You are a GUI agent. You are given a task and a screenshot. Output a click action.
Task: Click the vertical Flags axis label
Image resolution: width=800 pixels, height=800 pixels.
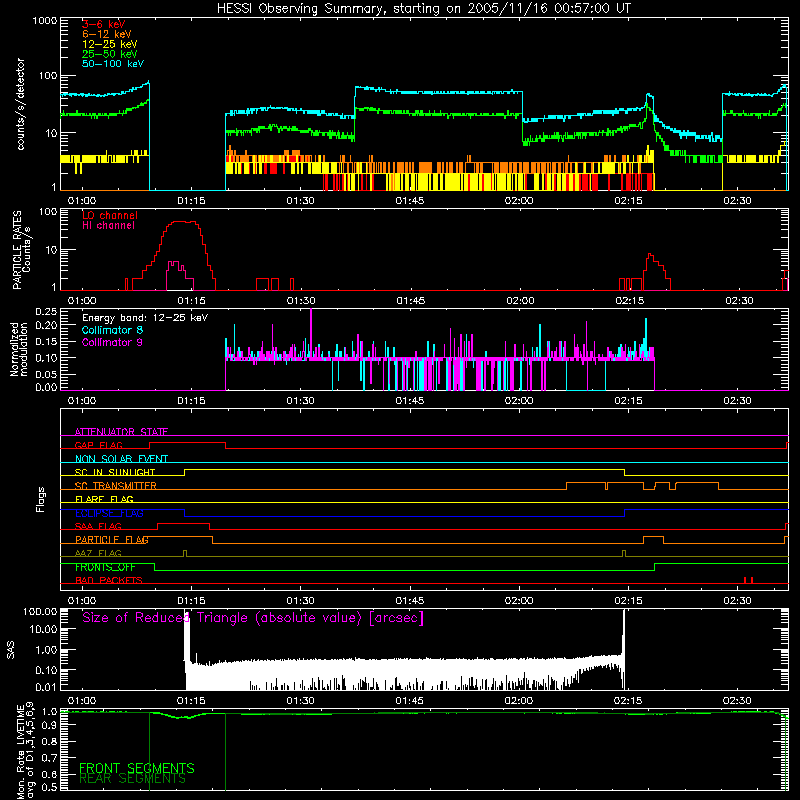tap(41, 499)
